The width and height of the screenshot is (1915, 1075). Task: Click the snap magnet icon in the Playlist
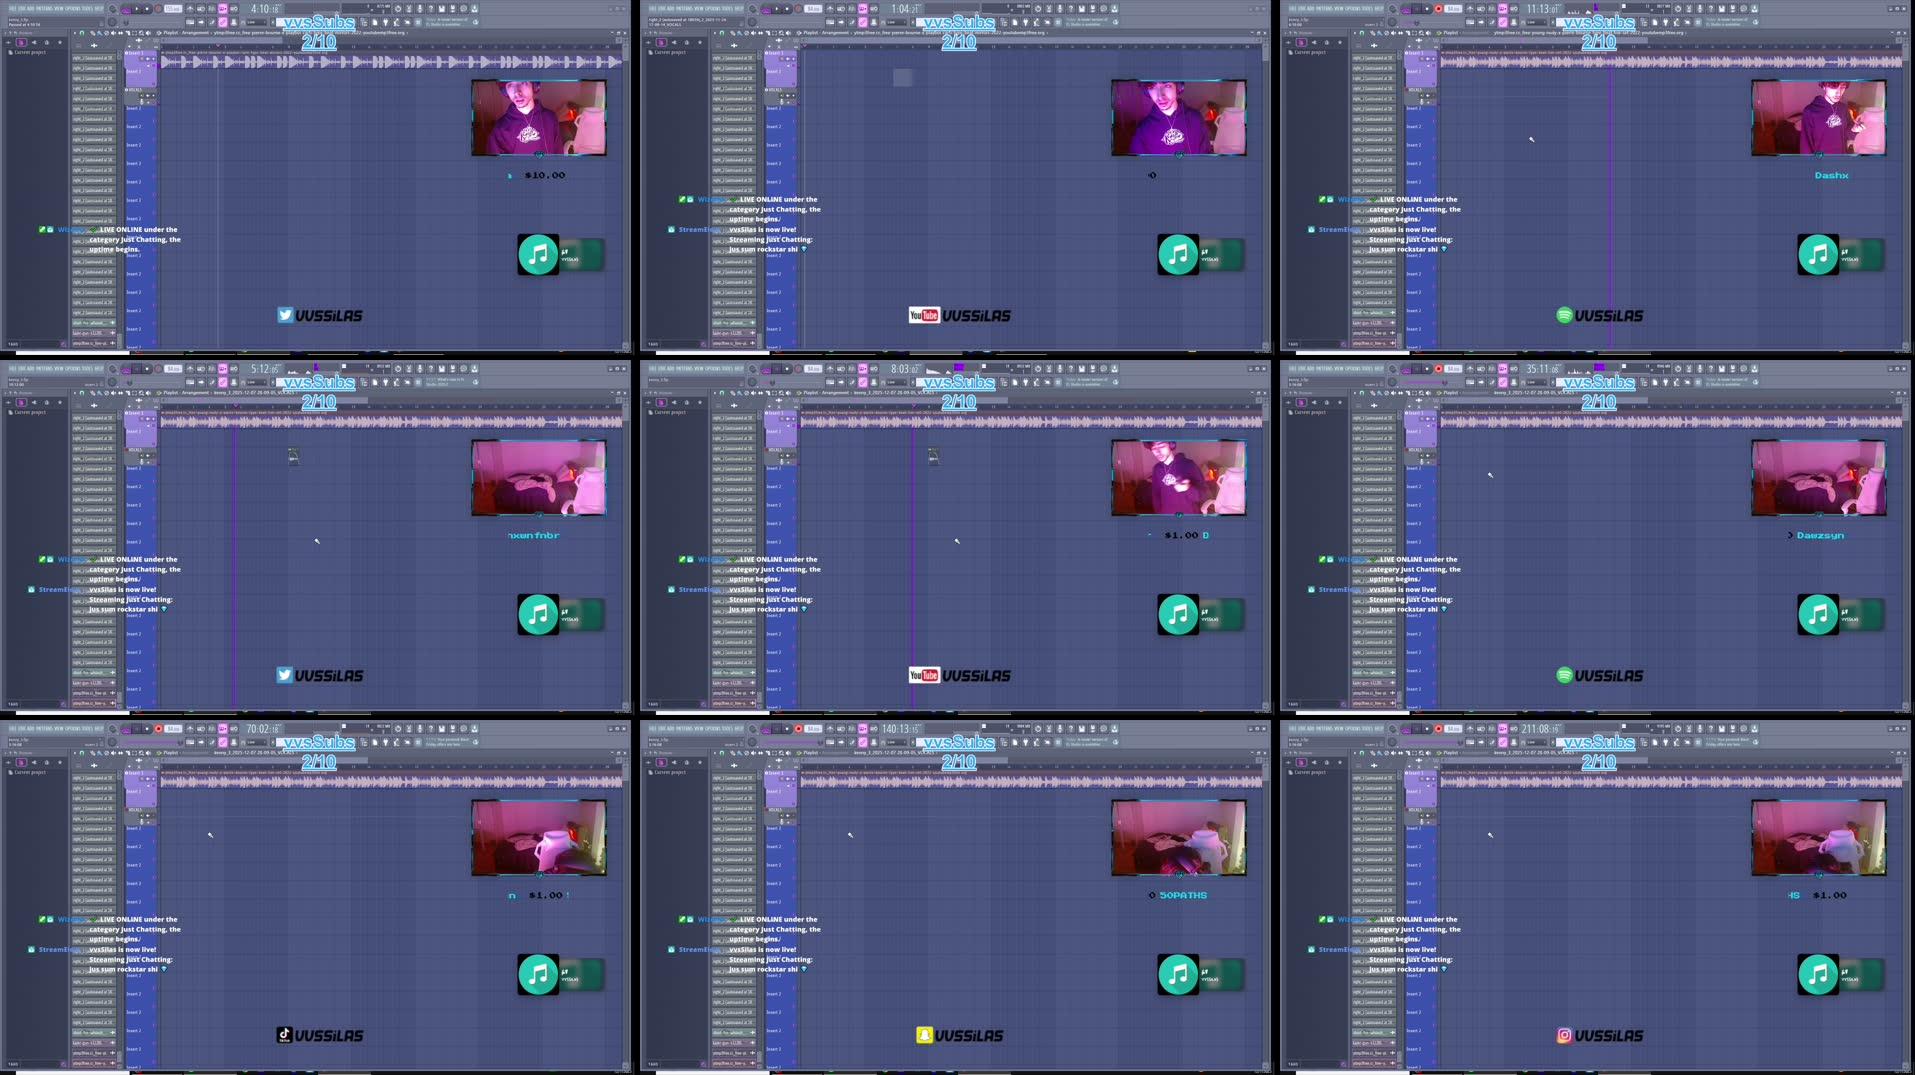click(x=82, y=32)
